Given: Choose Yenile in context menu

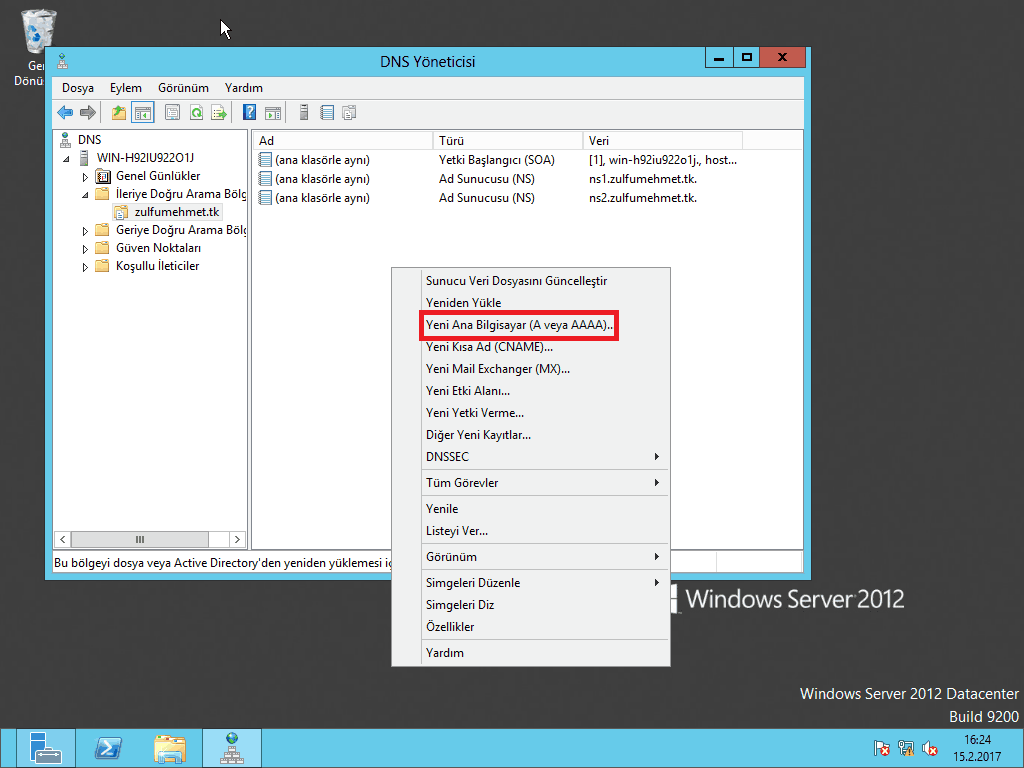Looking at the screenshot, I should [x=531, y=509].
